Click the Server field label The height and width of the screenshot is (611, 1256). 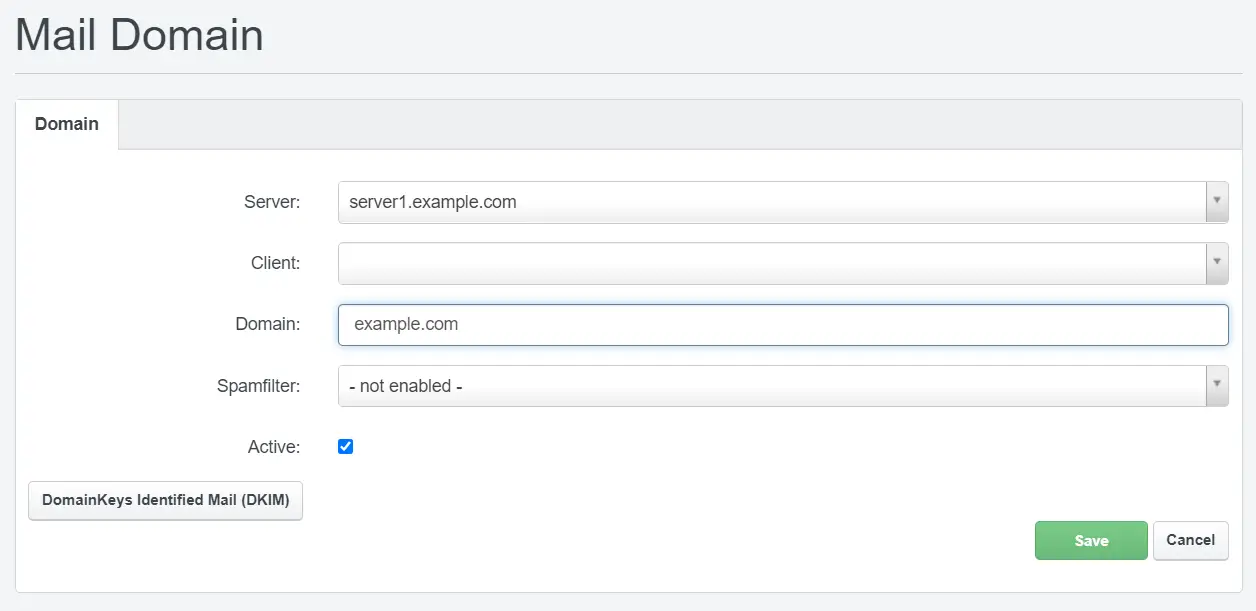[272, 202]
